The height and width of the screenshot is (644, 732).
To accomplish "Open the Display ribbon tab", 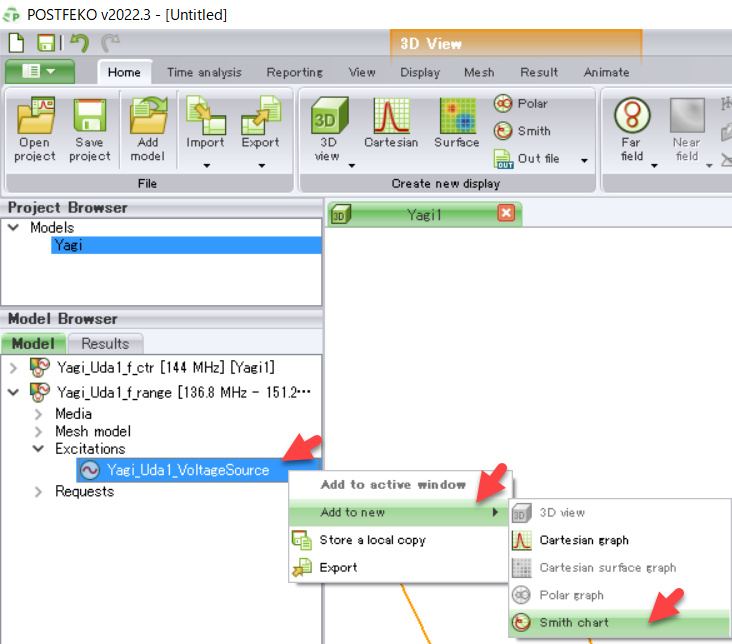I will [x=420, y=72].
